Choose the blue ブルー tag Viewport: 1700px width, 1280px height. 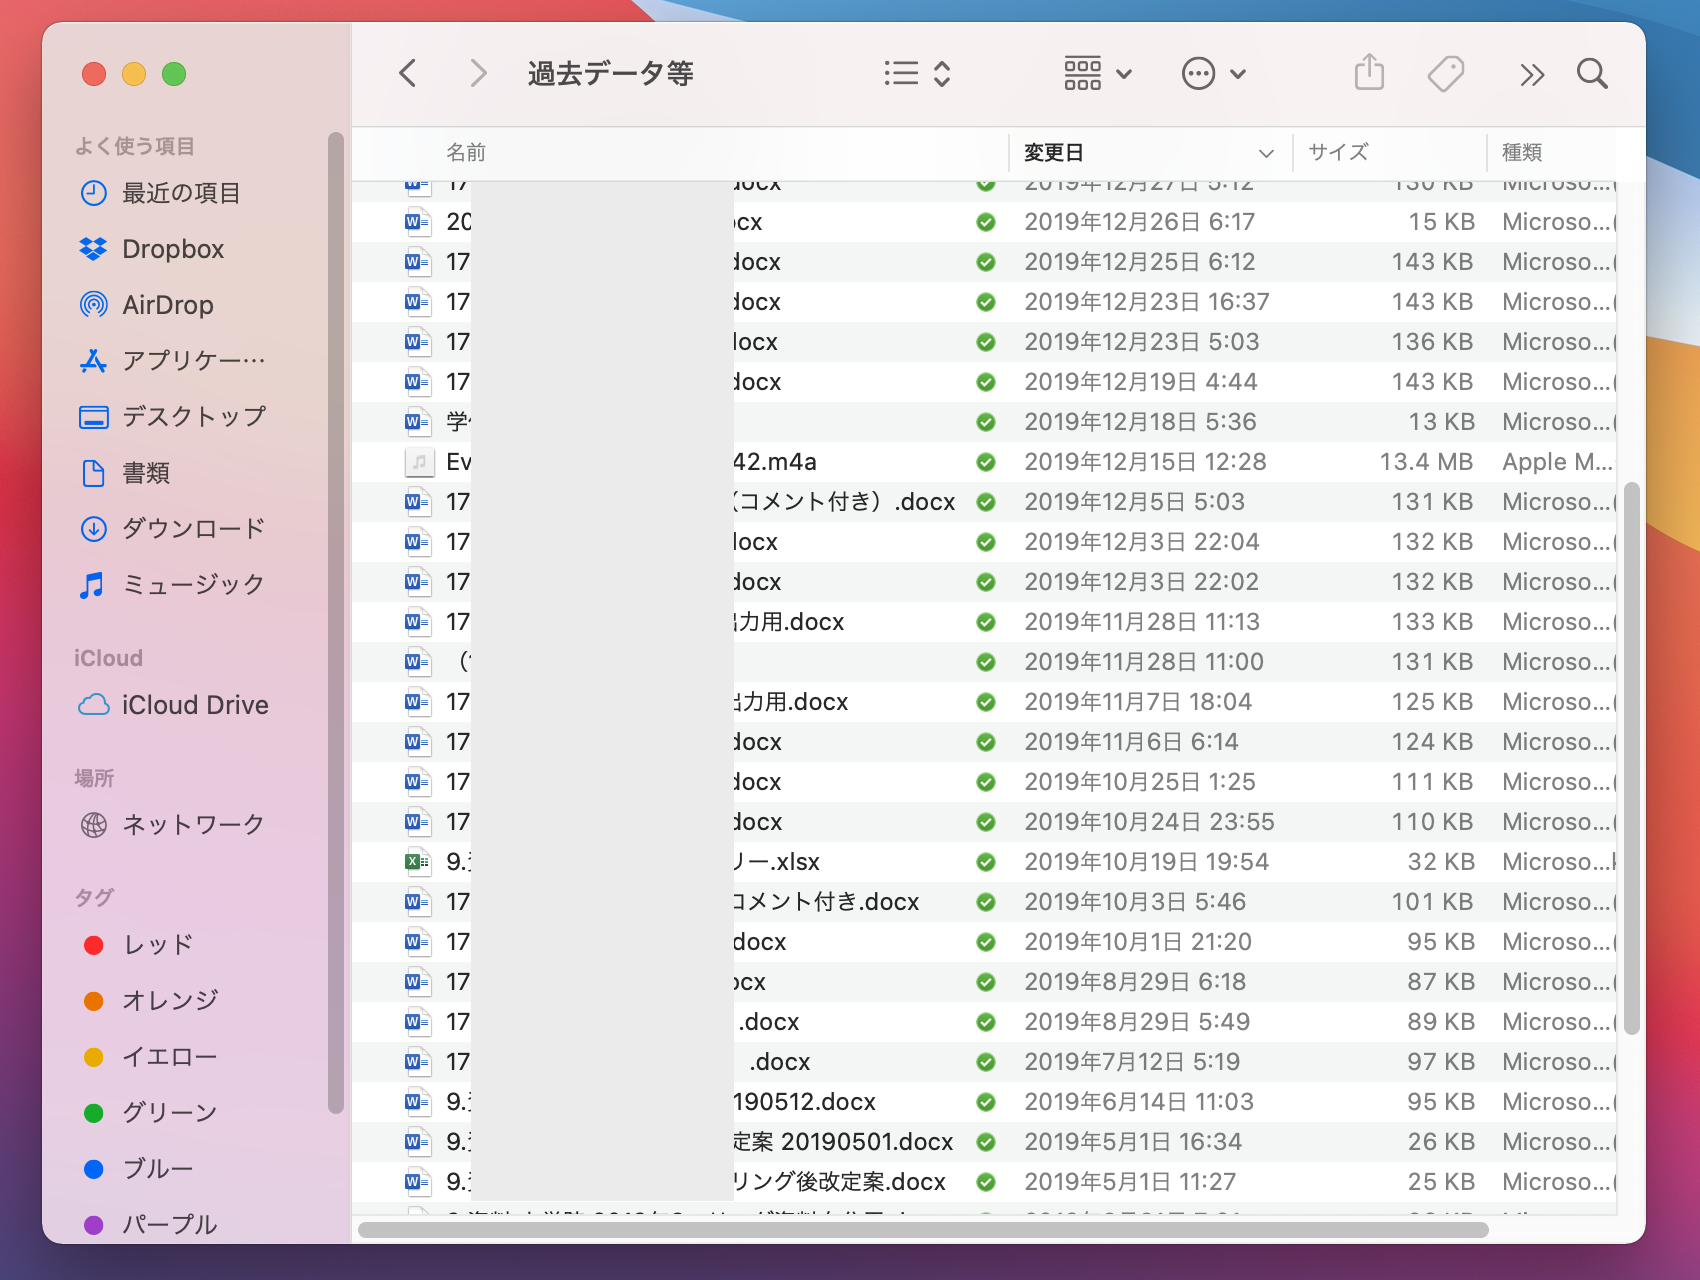click(x=157, y=1169)
